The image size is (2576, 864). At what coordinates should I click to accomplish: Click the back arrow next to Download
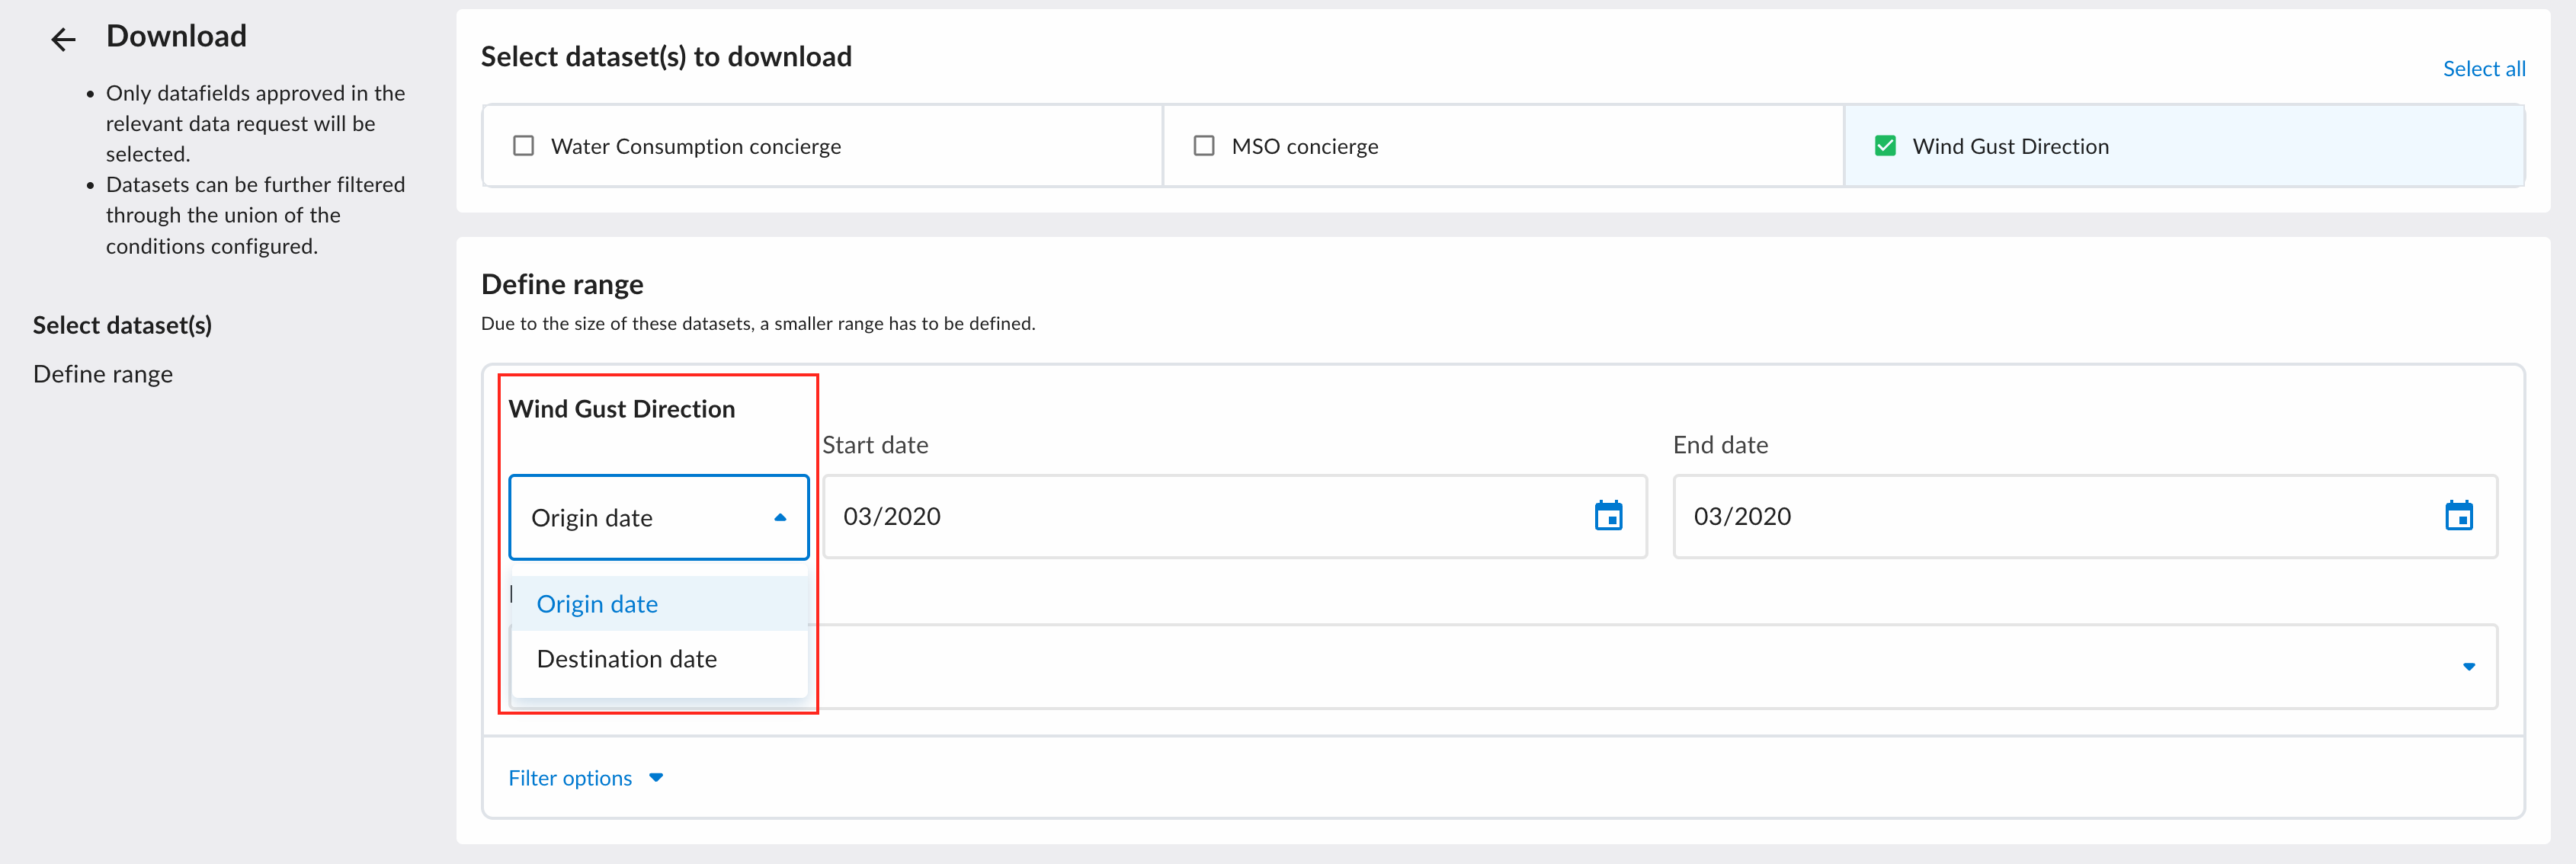click(x=63, y=39)
